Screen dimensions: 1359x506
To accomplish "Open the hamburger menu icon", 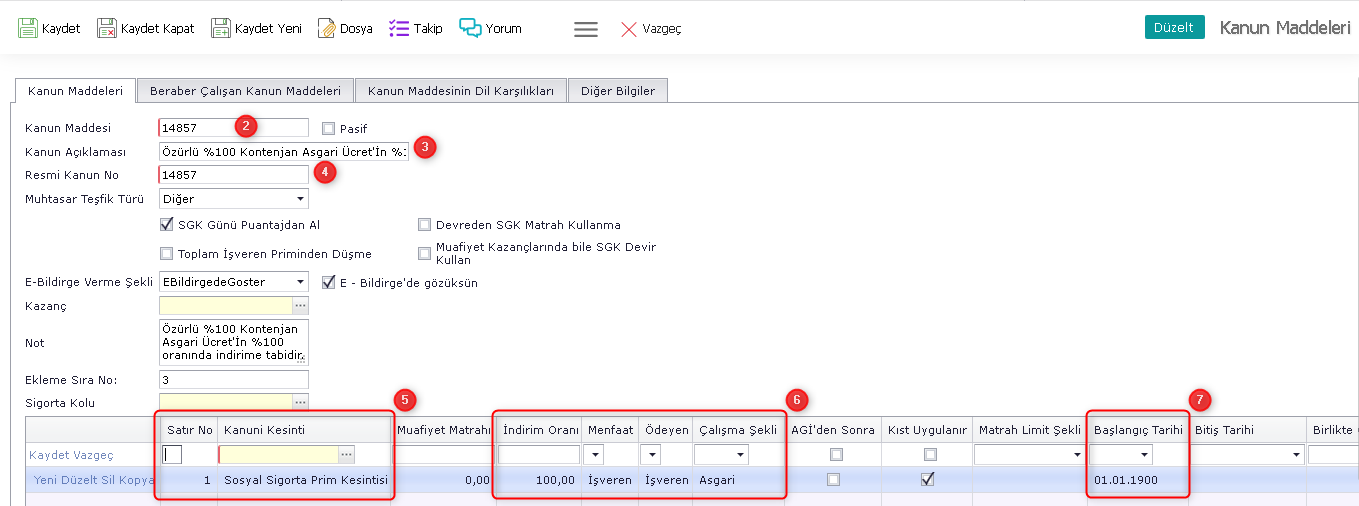I will click(586, 29).
